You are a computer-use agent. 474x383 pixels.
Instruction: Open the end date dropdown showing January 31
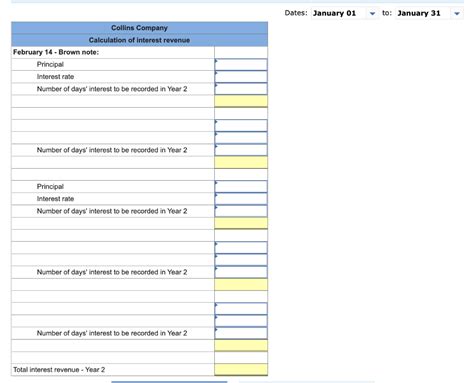click(429, 13)
